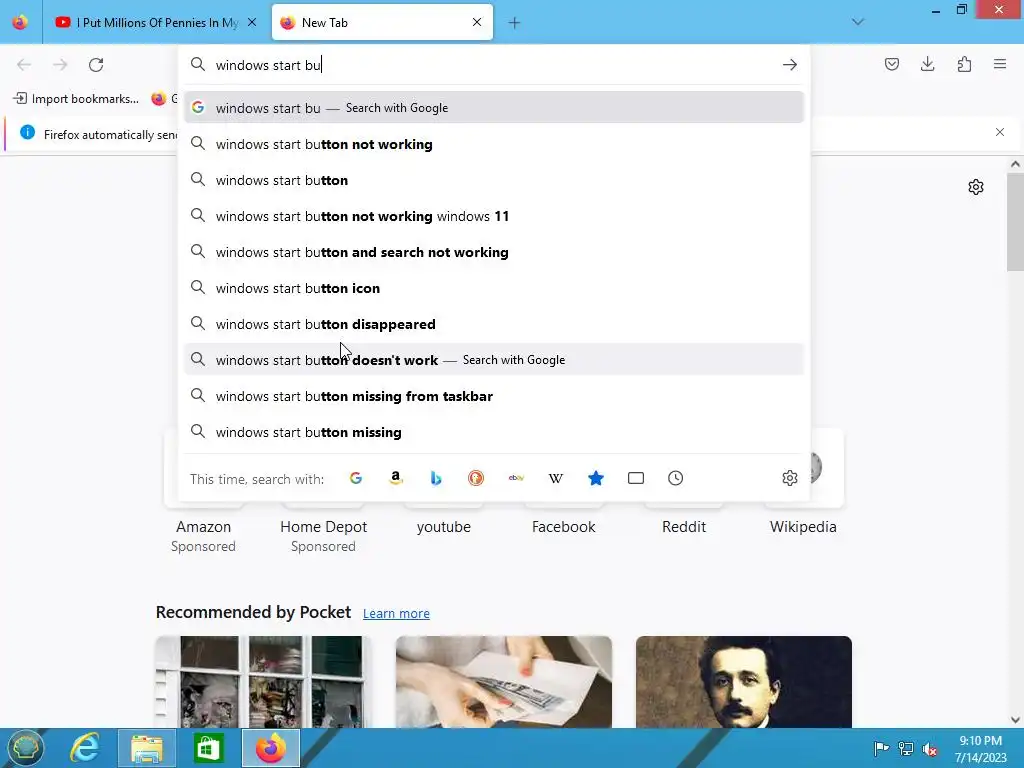Go forward with the forward arrow

[60, 65]
